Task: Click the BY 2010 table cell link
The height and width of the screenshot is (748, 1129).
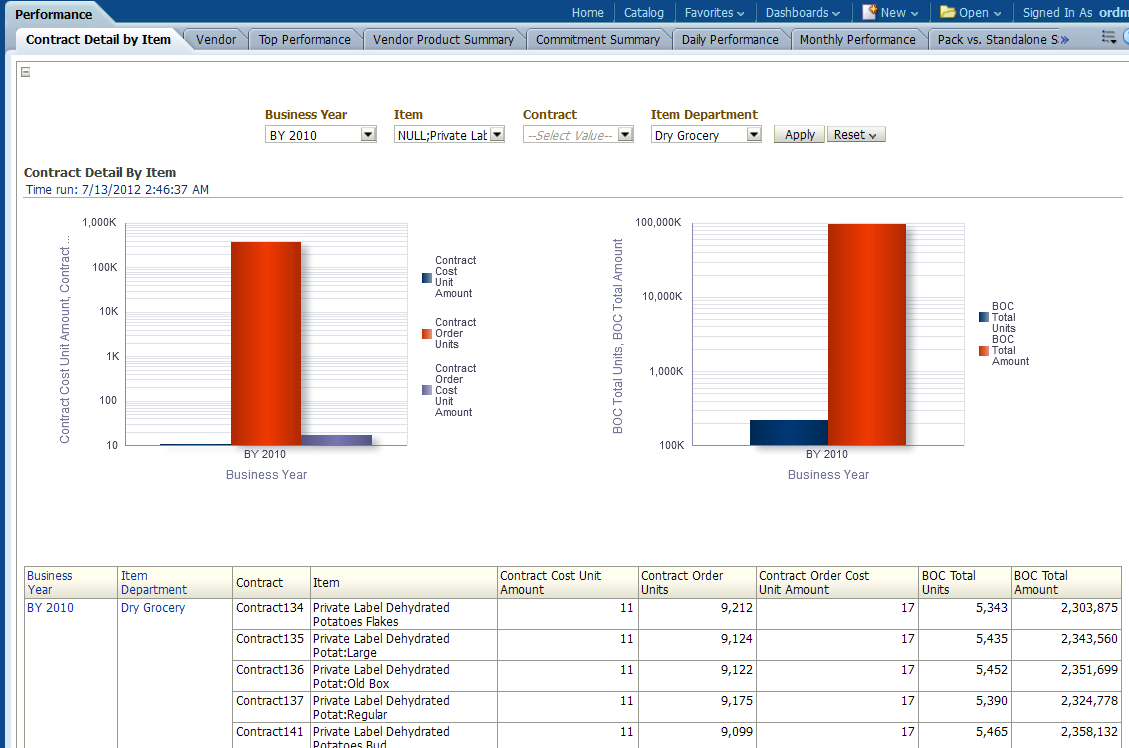Action: click(x=50, y=607)
